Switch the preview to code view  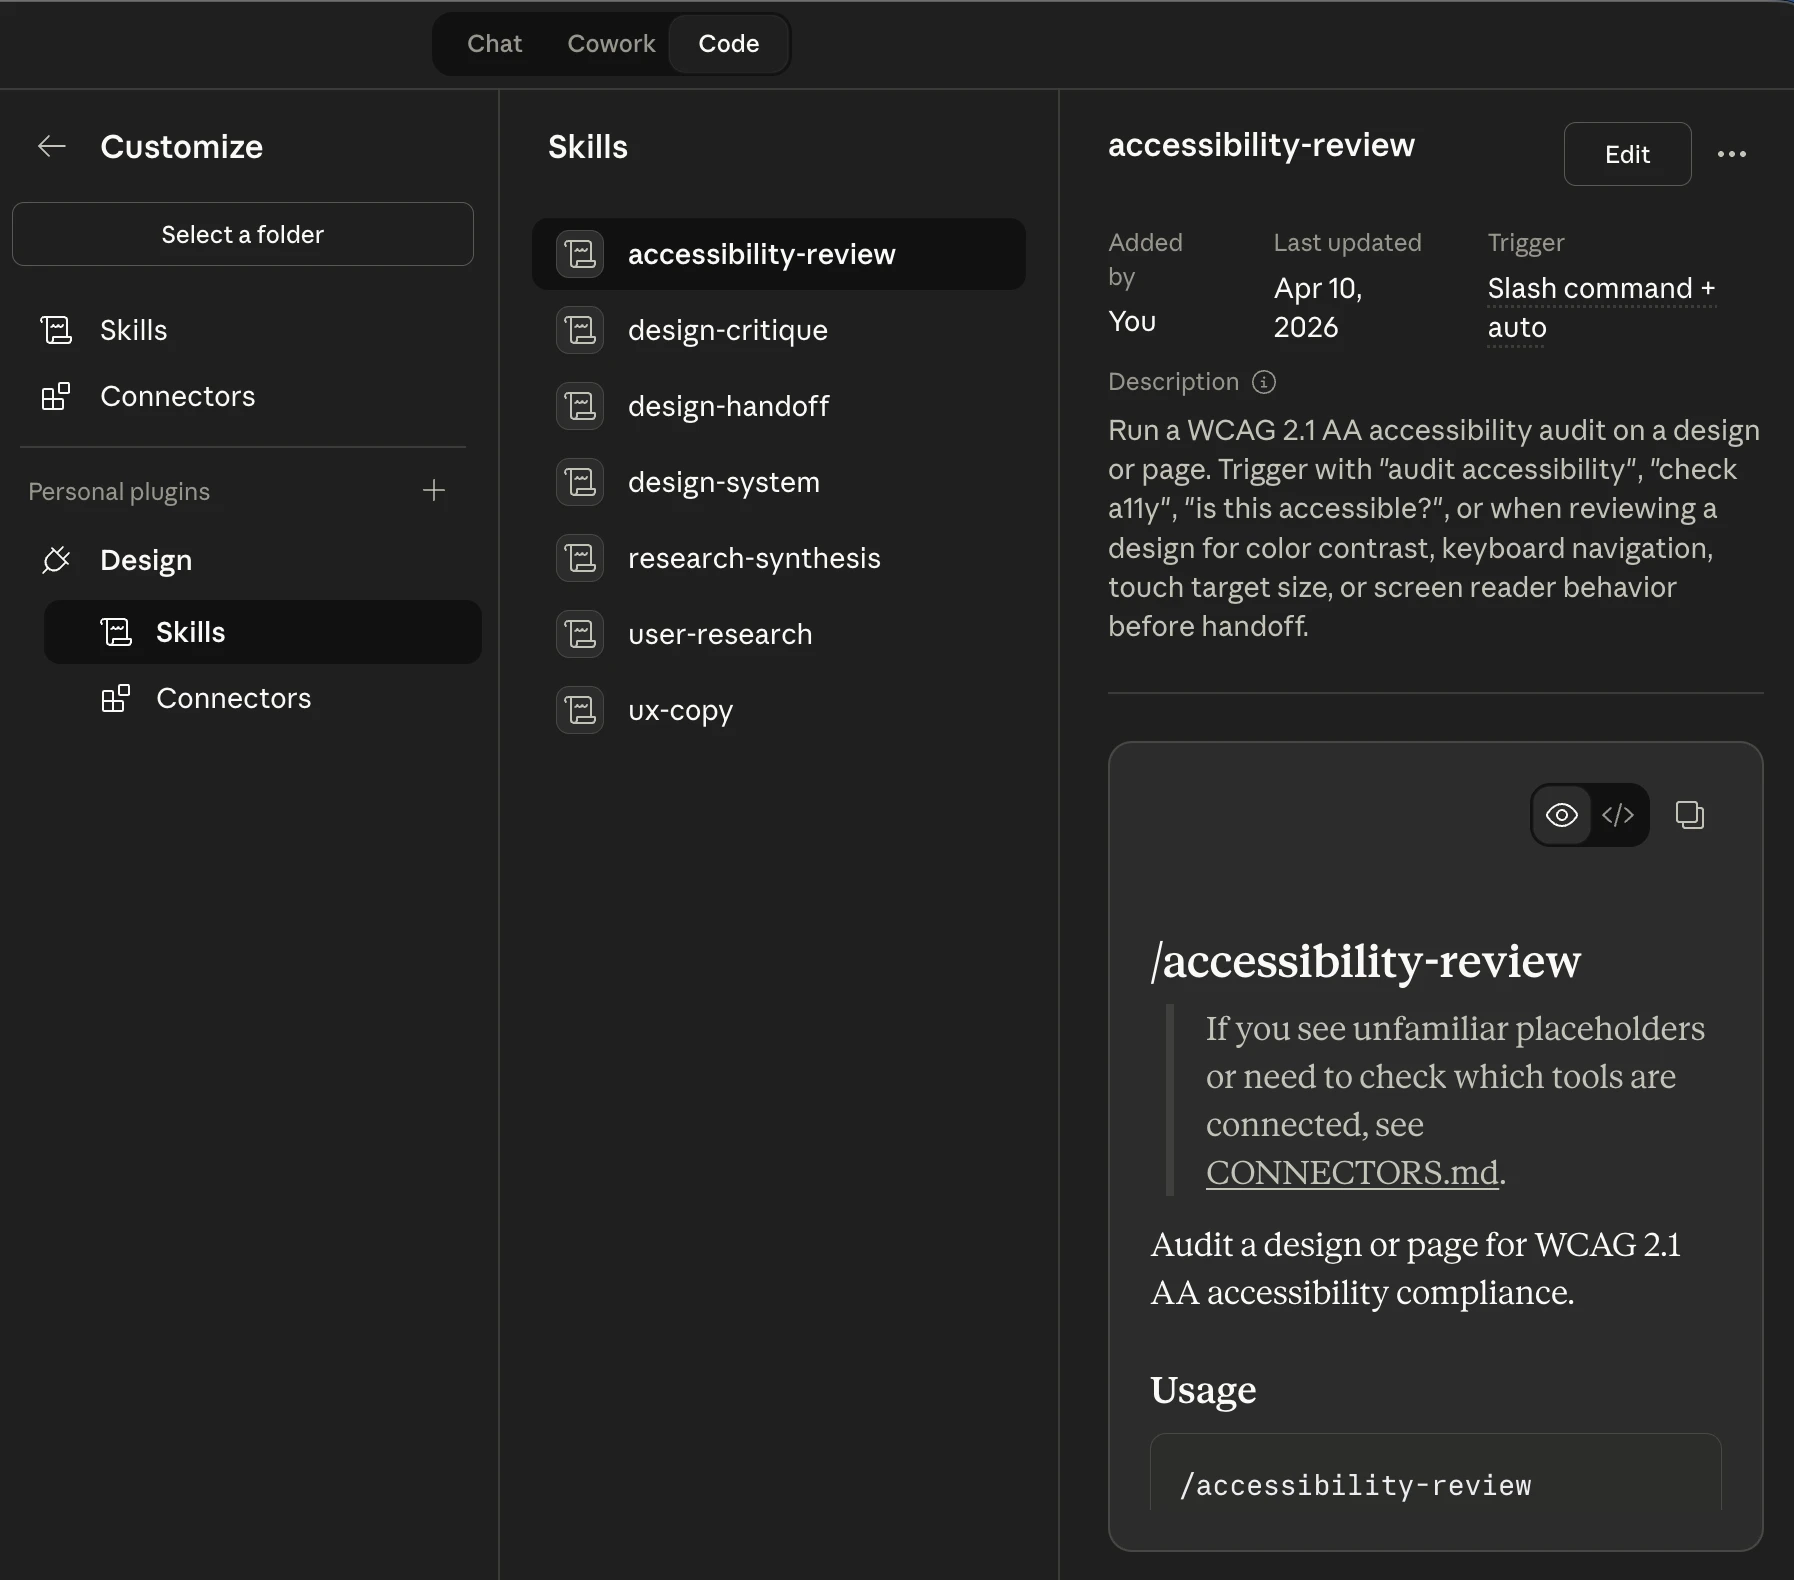(x=1618, y=815)
